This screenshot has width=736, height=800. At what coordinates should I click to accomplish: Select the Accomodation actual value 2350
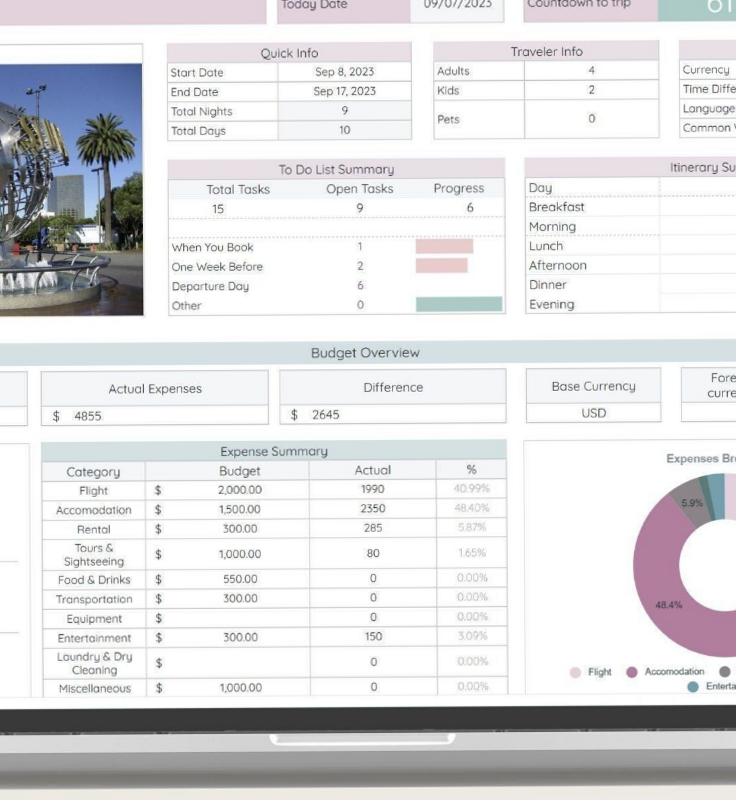point(372,509)
